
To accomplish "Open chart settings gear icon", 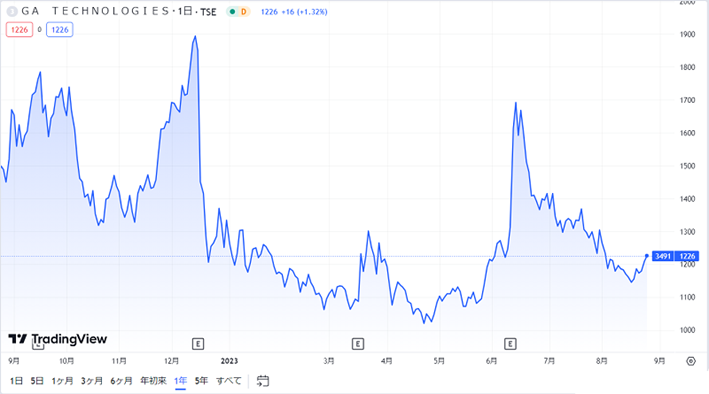I will tap(690, 361).
